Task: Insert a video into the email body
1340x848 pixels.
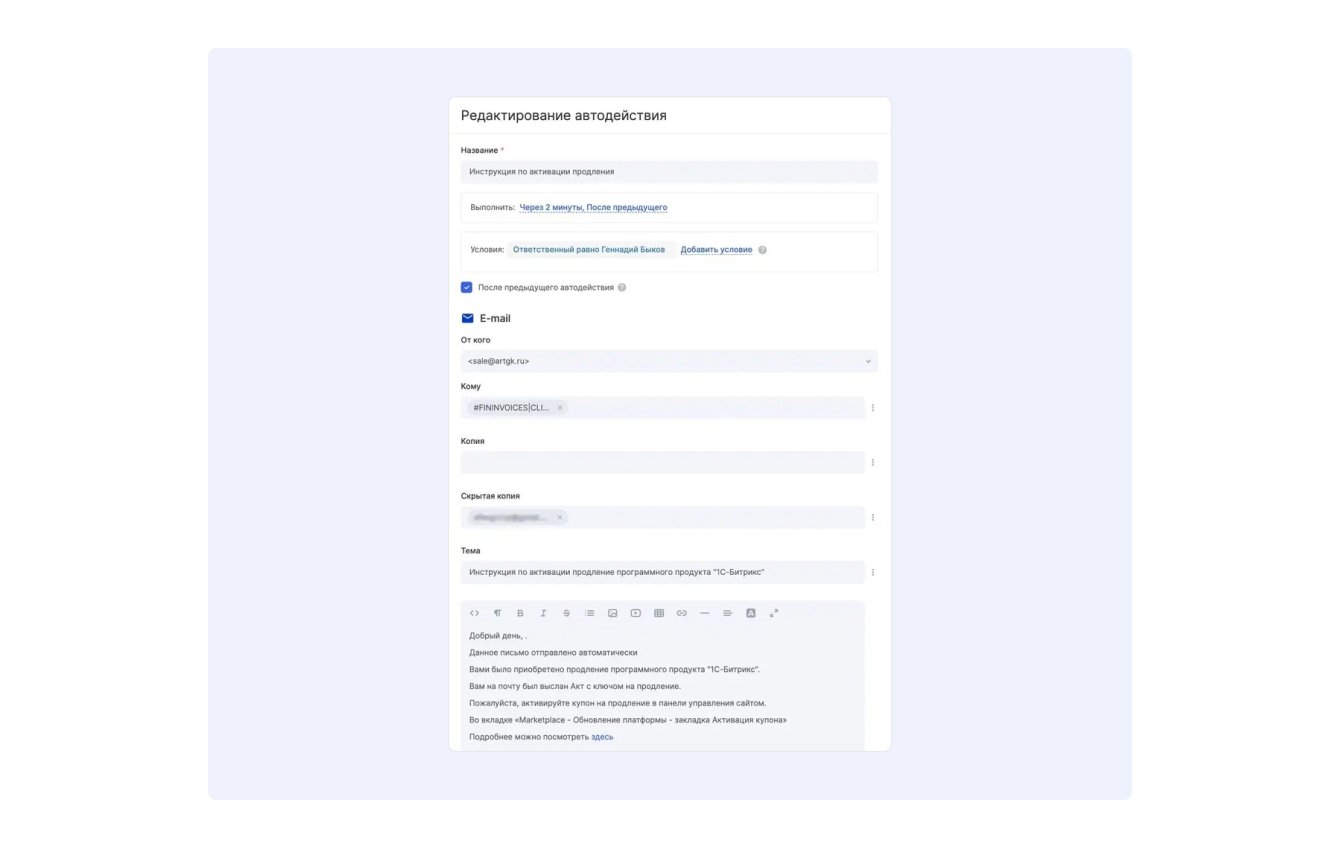Action: (636, 613)
